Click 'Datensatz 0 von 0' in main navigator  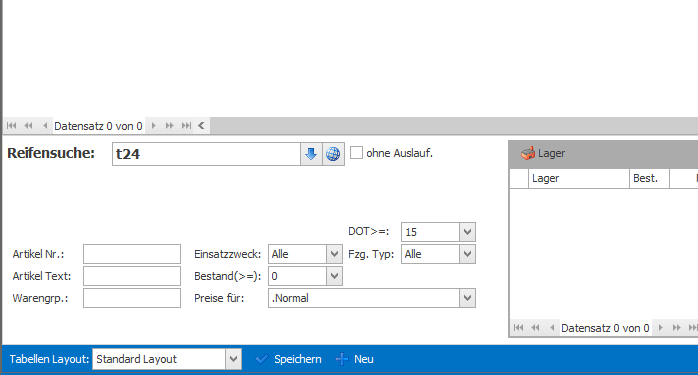coord(98,126)
